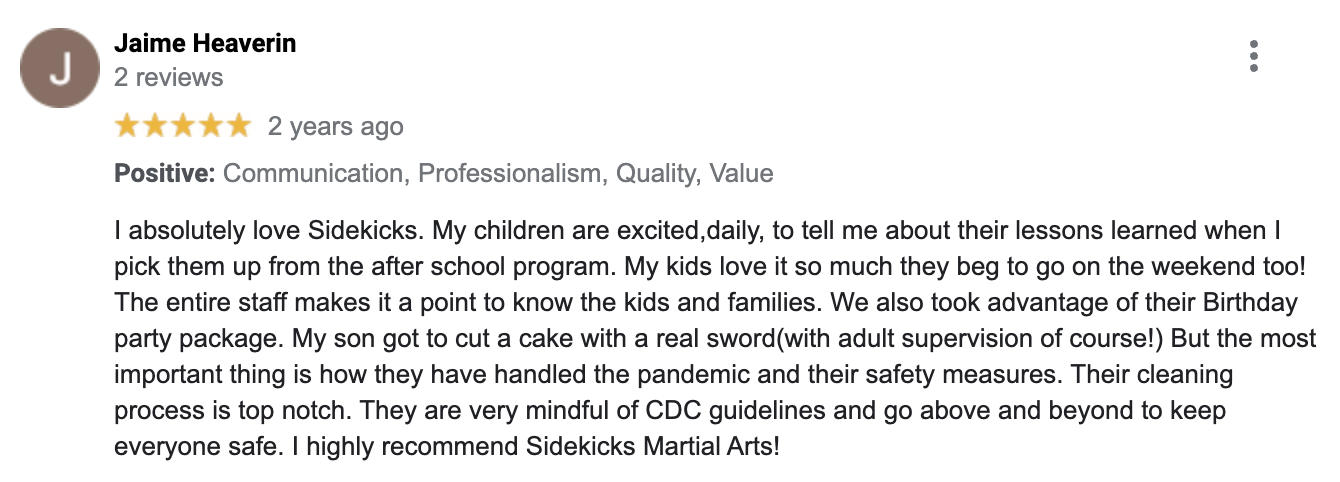
Task: Click "Sidekicks Martial Arts!" at review end
Action: (652, 446)
